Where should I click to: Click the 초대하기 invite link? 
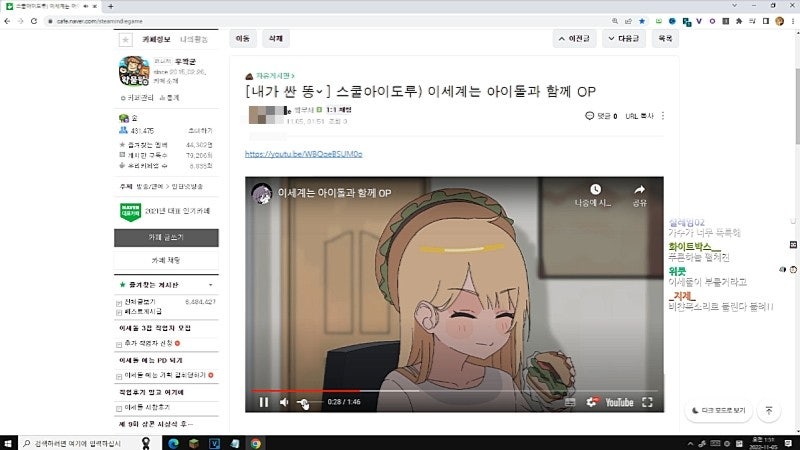[x=200, y=131]
